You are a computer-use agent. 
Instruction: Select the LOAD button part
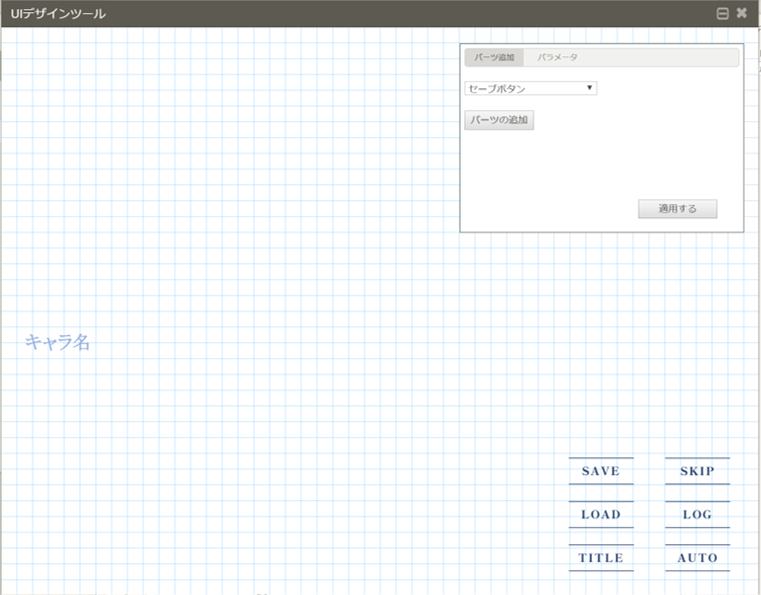pyautogui.click(x=601, y=514)
